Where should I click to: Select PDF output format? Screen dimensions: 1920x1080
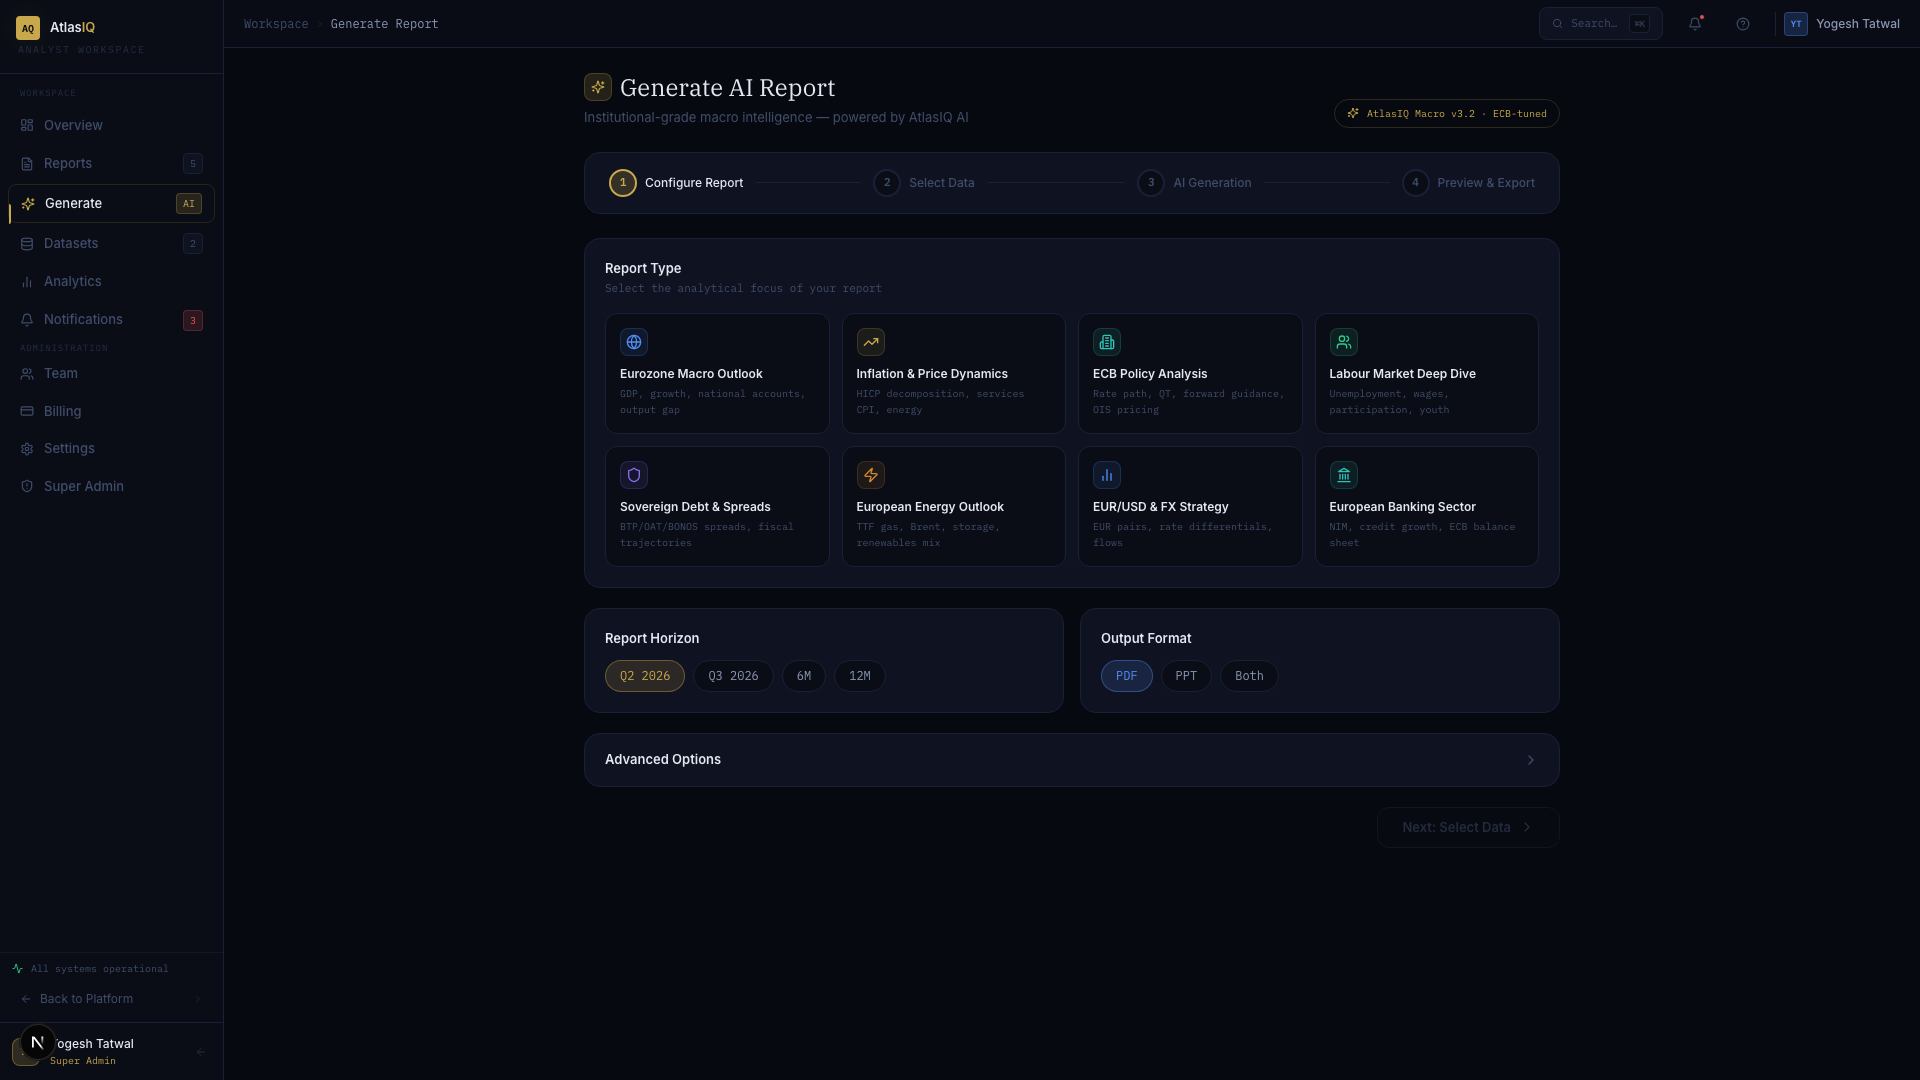tap(1127, 676)
